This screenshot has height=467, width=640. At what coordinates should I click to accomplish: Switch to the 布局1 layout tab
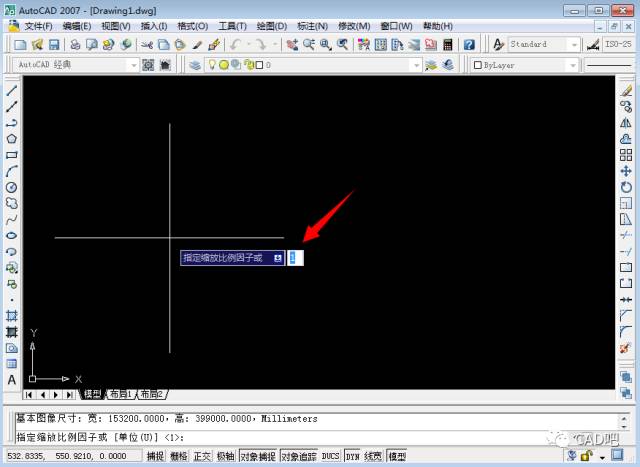(x=119, y=394)
